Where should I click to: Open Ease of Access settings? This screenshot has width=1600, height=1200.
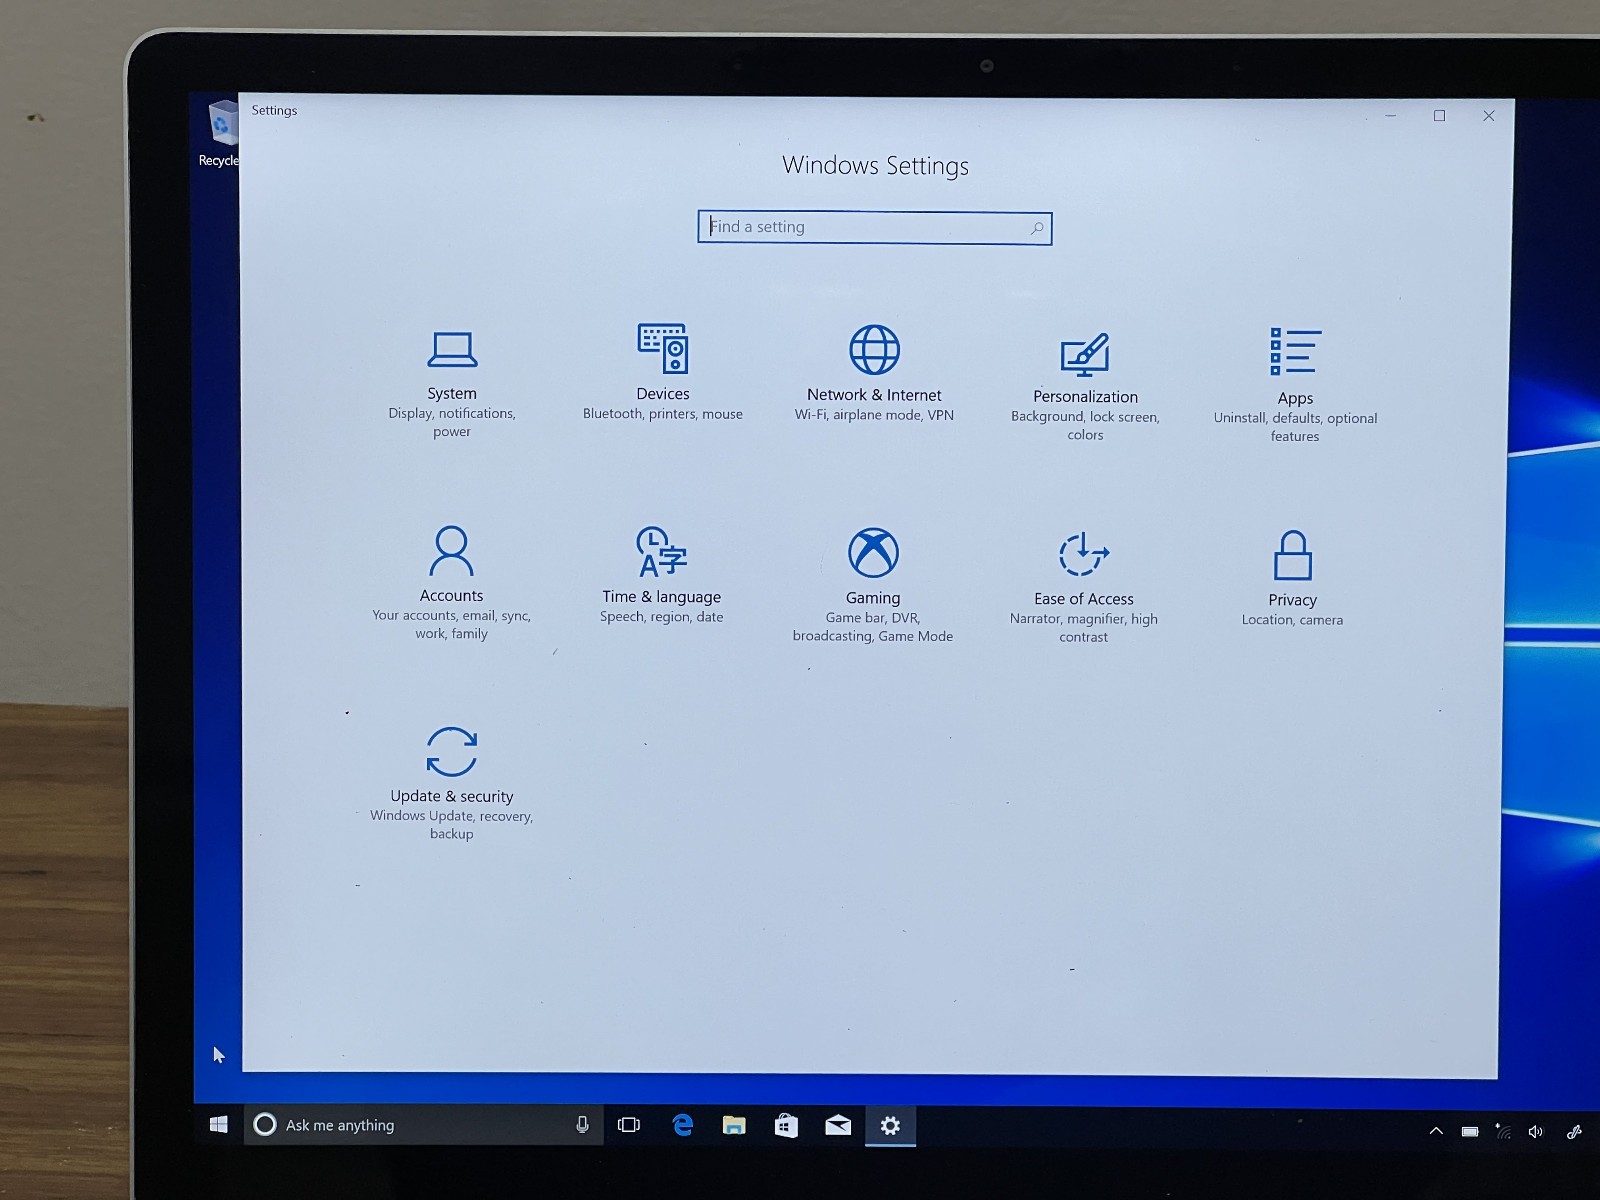tap(1084, 587)
